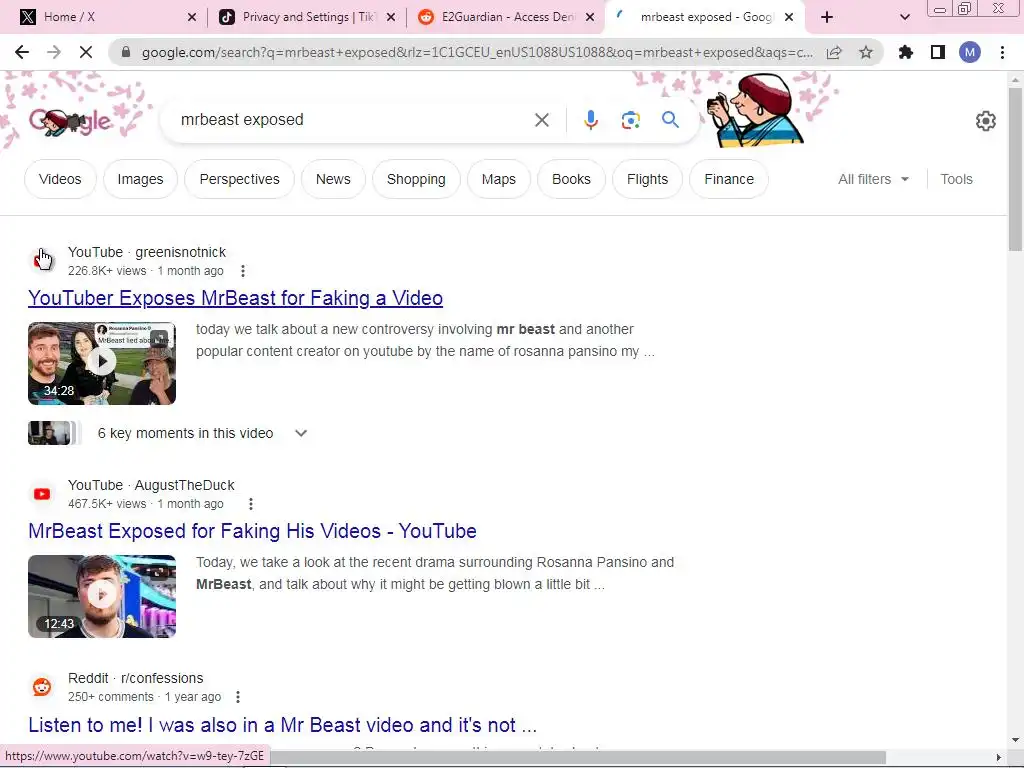Screen dimensions: 1024x768
Task: Open the Chrome three-dot menu
Action: pos(1002,52)
